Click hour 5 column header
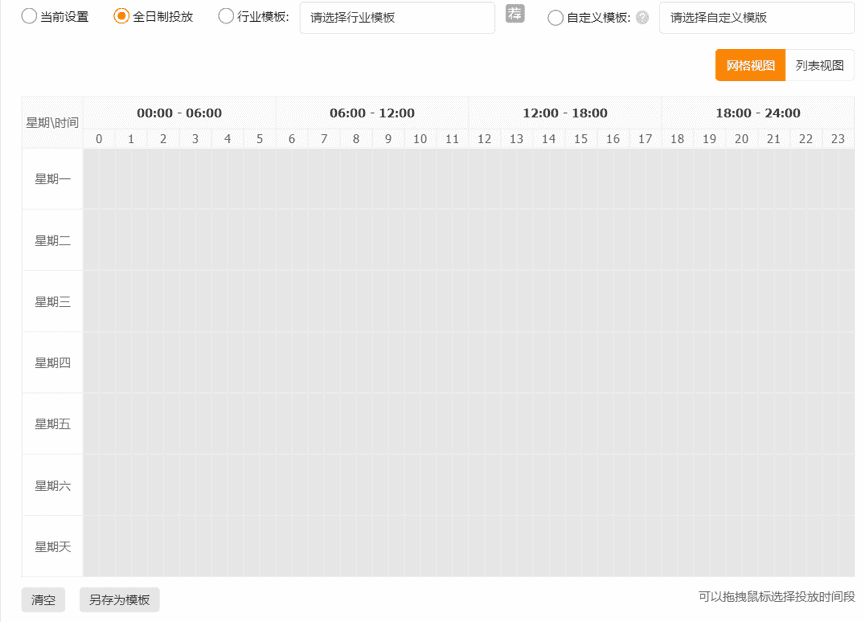The height and width of the screenshot is (622, 865). (259, 138)
